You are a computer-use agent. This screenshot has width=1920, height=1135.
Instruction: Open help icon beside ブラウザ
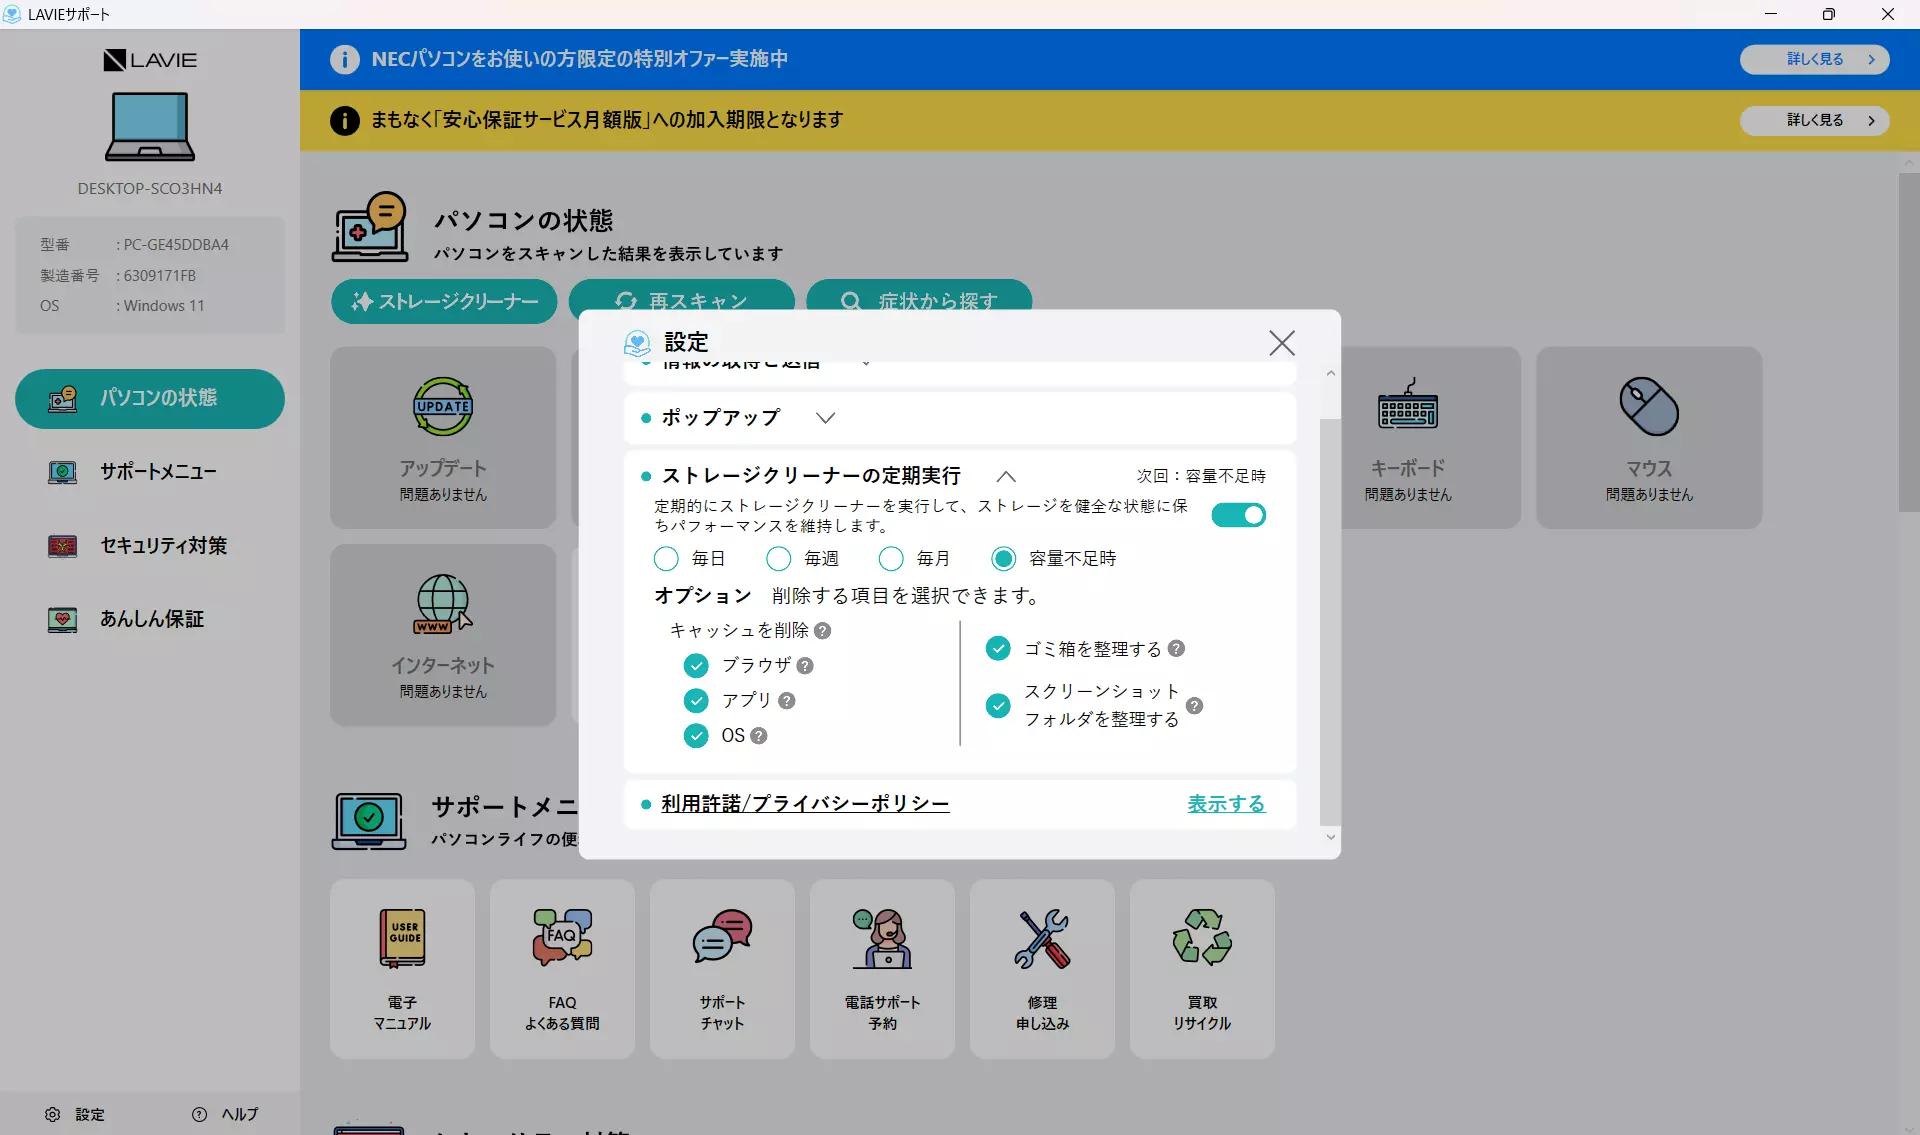[805, 666]
